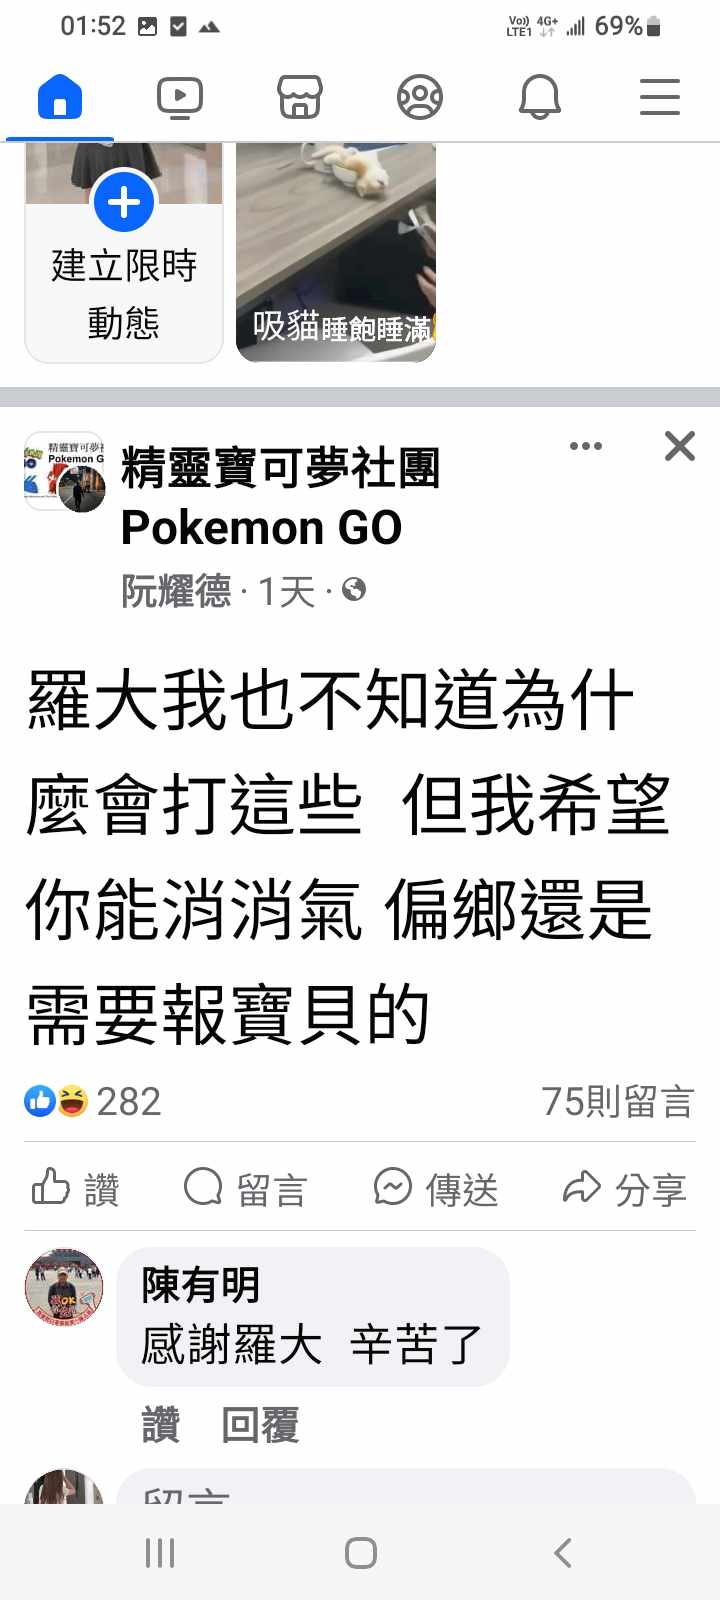Open the Notifications bell
The width and height of the screenshot is (720, 1600).
pos(540,98)
